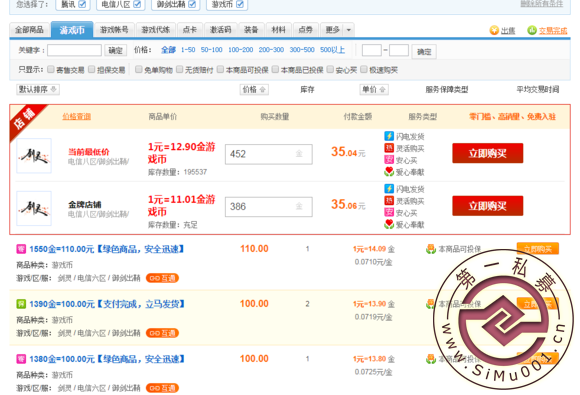Open the 交易完成 link

[553, 31]
